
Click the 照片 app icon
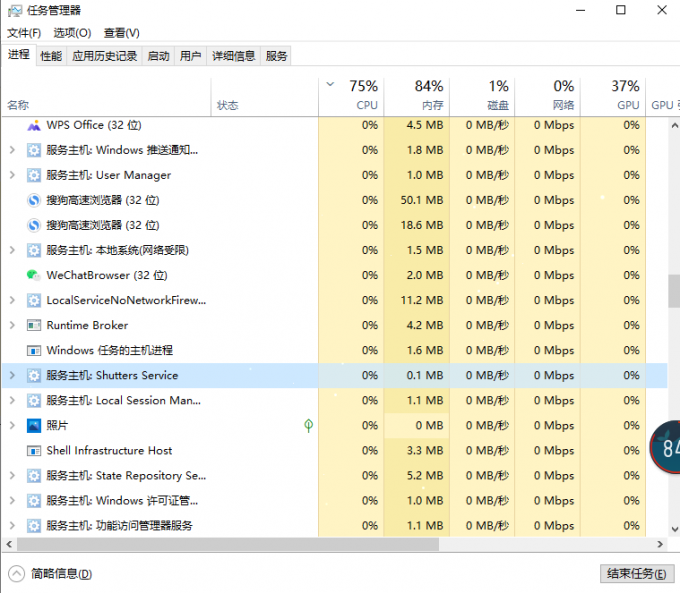[x=34, y=426]
